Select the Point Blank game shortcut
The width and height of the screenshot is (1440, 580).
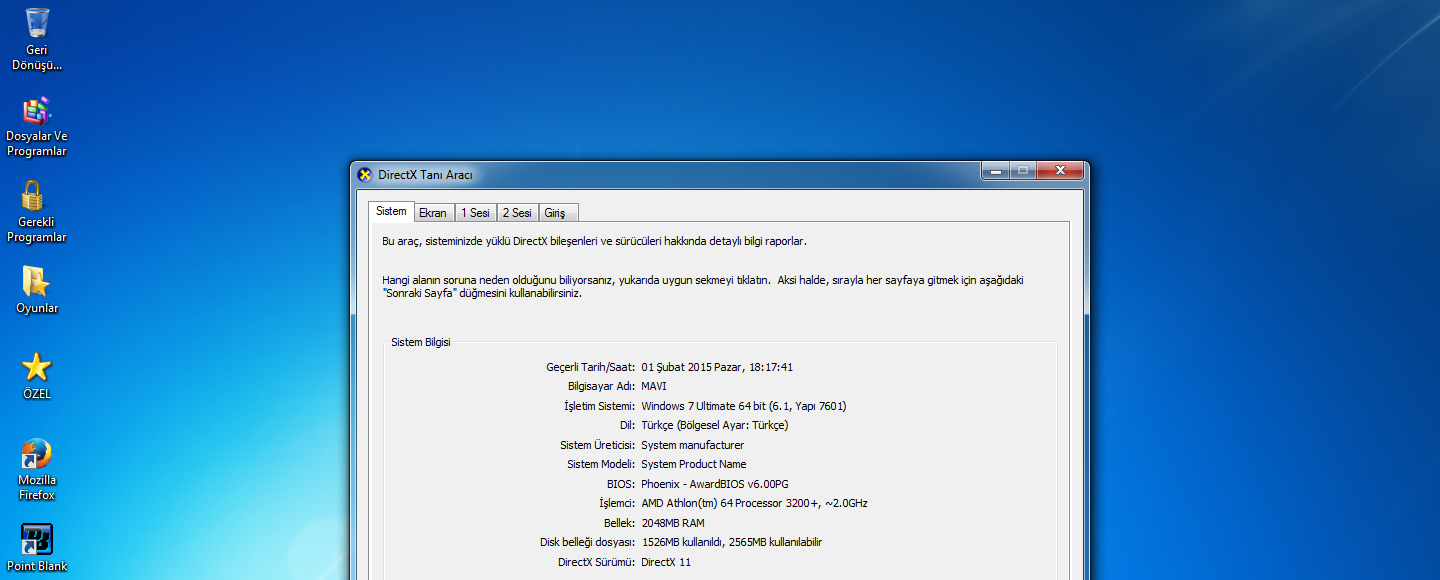tap(37, 540)
